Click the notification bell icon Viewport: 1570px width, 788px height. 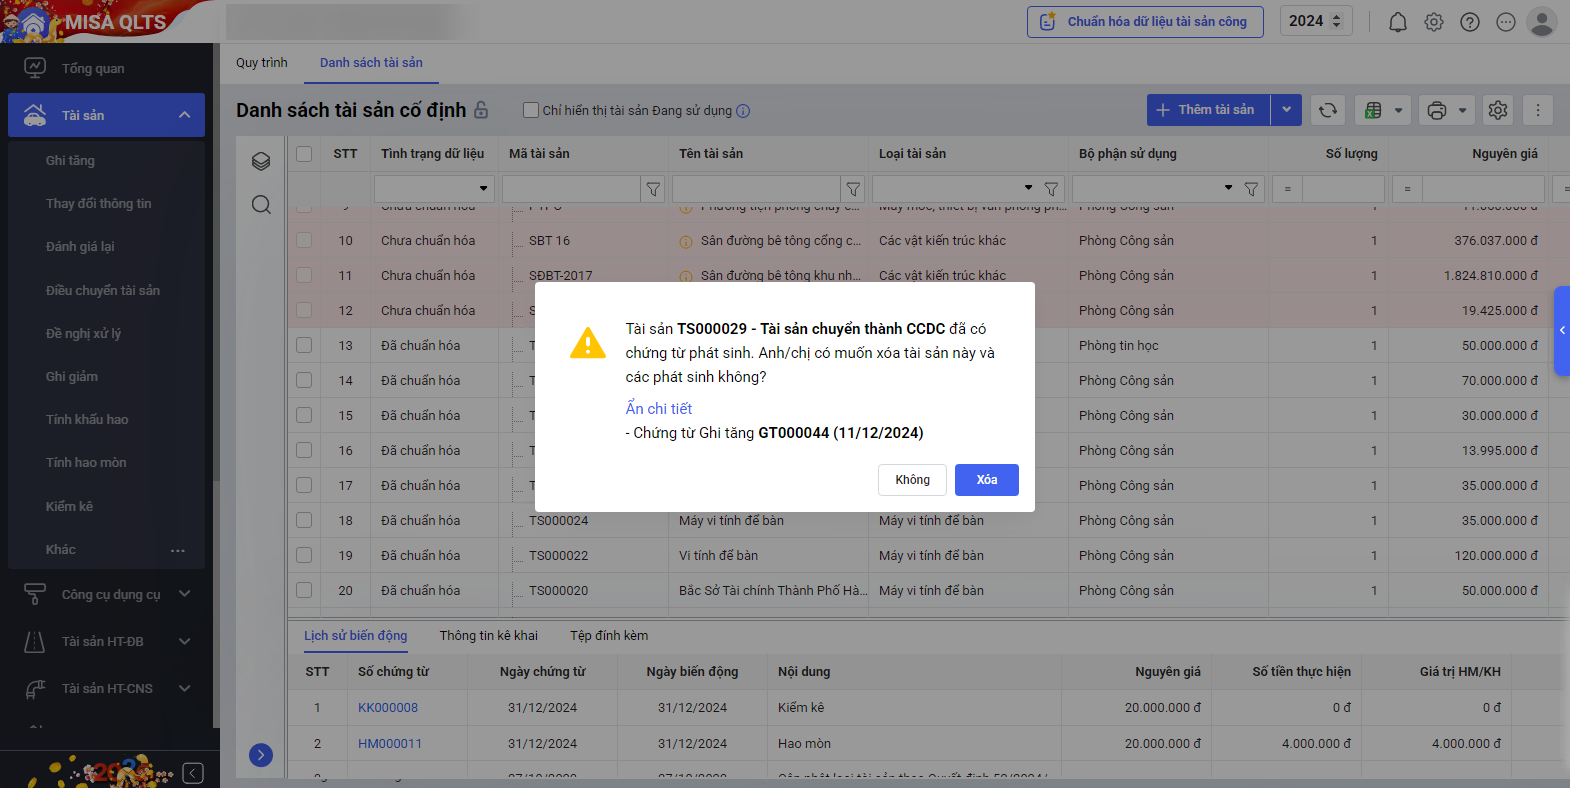click(x=1397, y=22)
